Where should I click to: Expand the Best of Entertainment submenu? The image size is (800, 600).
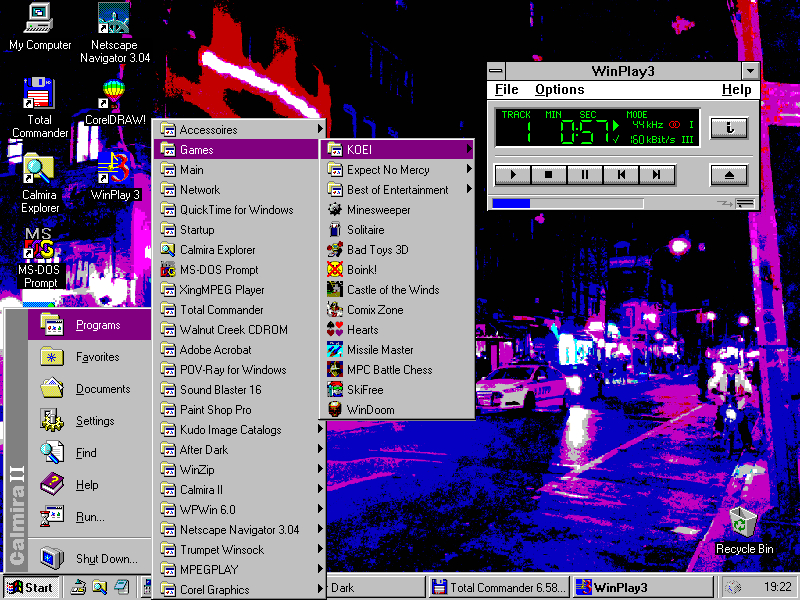pyautogui.click(x=396, y=190)
